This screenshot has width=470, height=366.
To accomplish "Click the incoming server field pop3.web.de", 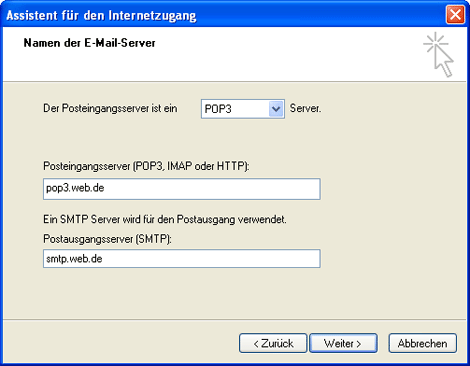I will pos(182,189).
